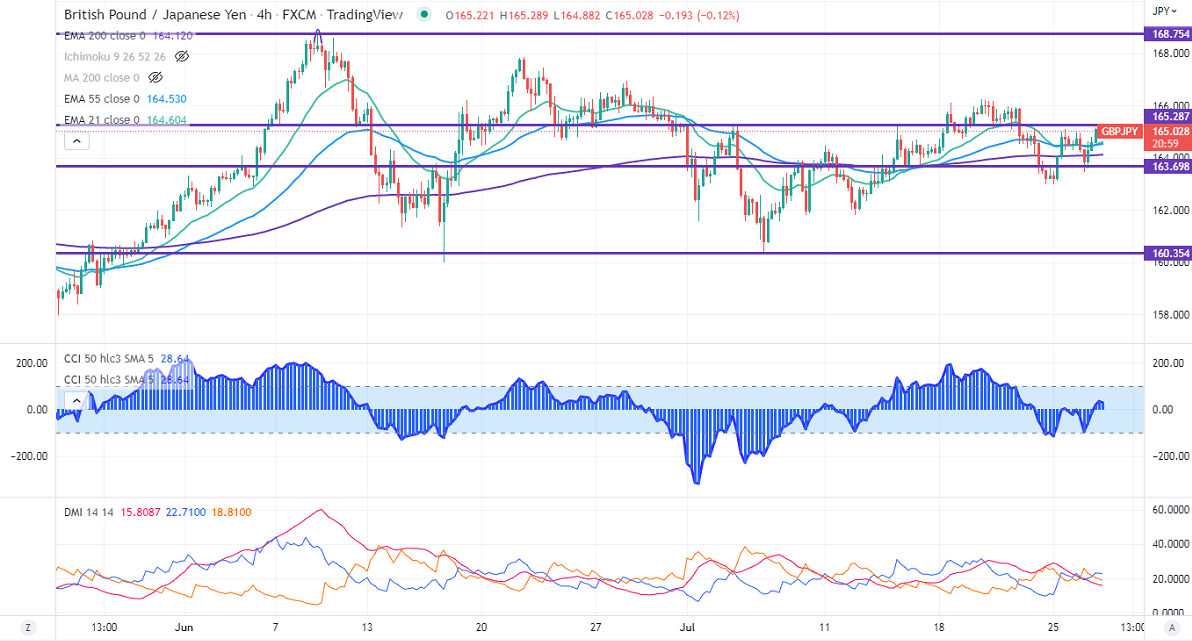Collapse indicator legend below EMA 21
Screen dimensions: 1192x641
click(x=77, y=141)
